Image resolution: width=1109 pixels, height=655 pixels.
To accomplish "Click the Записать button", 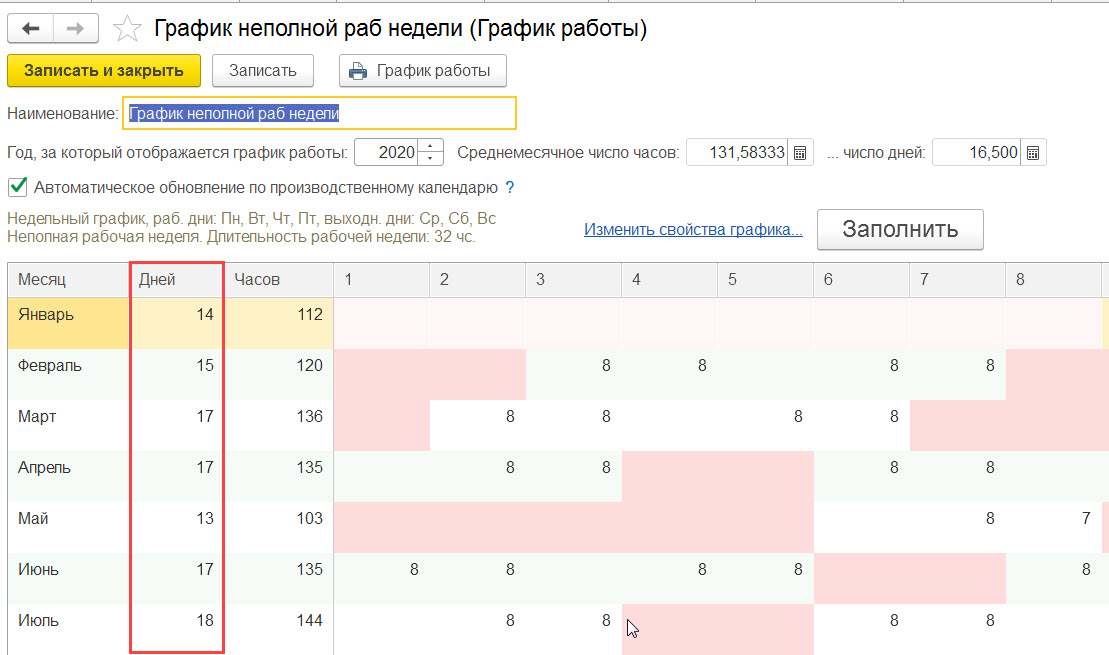I will point(262,71).
